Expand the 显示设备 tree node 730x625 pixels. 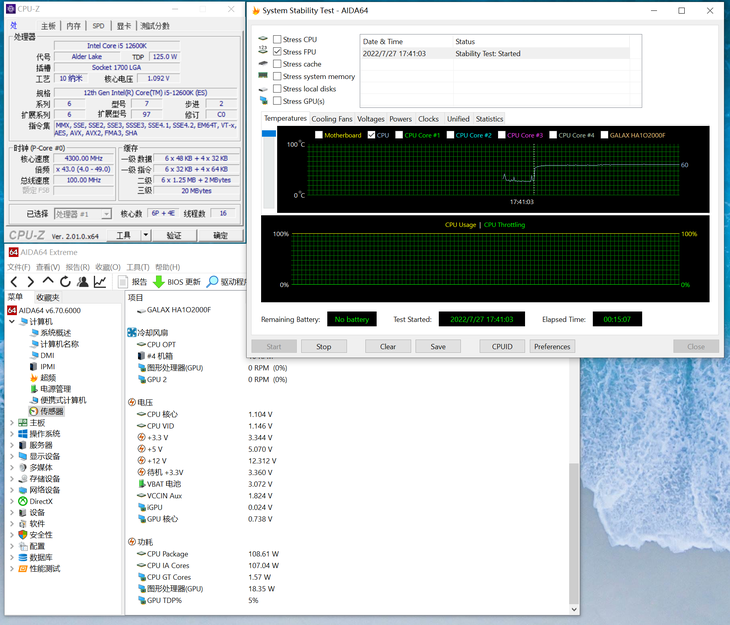[x=12, y=456]
